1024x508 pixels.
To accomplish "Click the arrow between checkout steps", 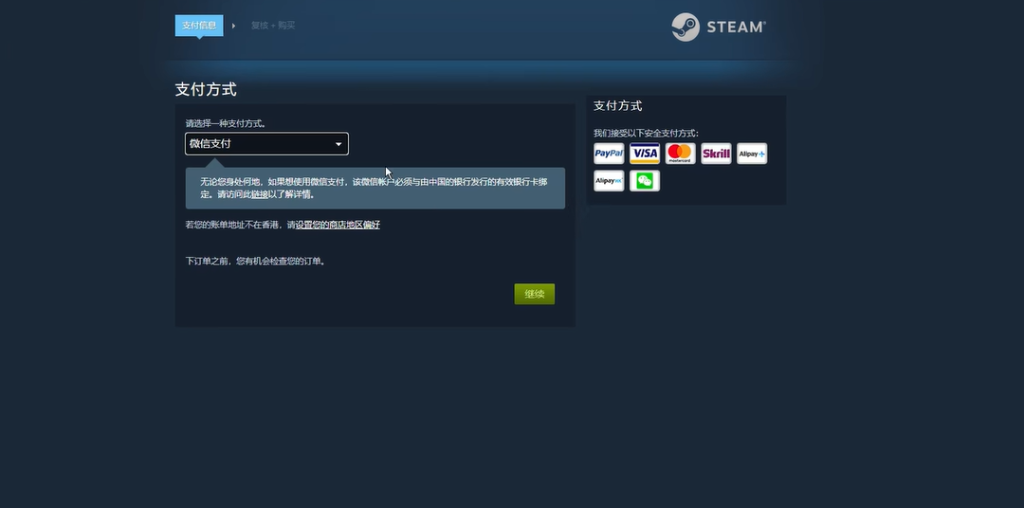I will coord(234,25).
